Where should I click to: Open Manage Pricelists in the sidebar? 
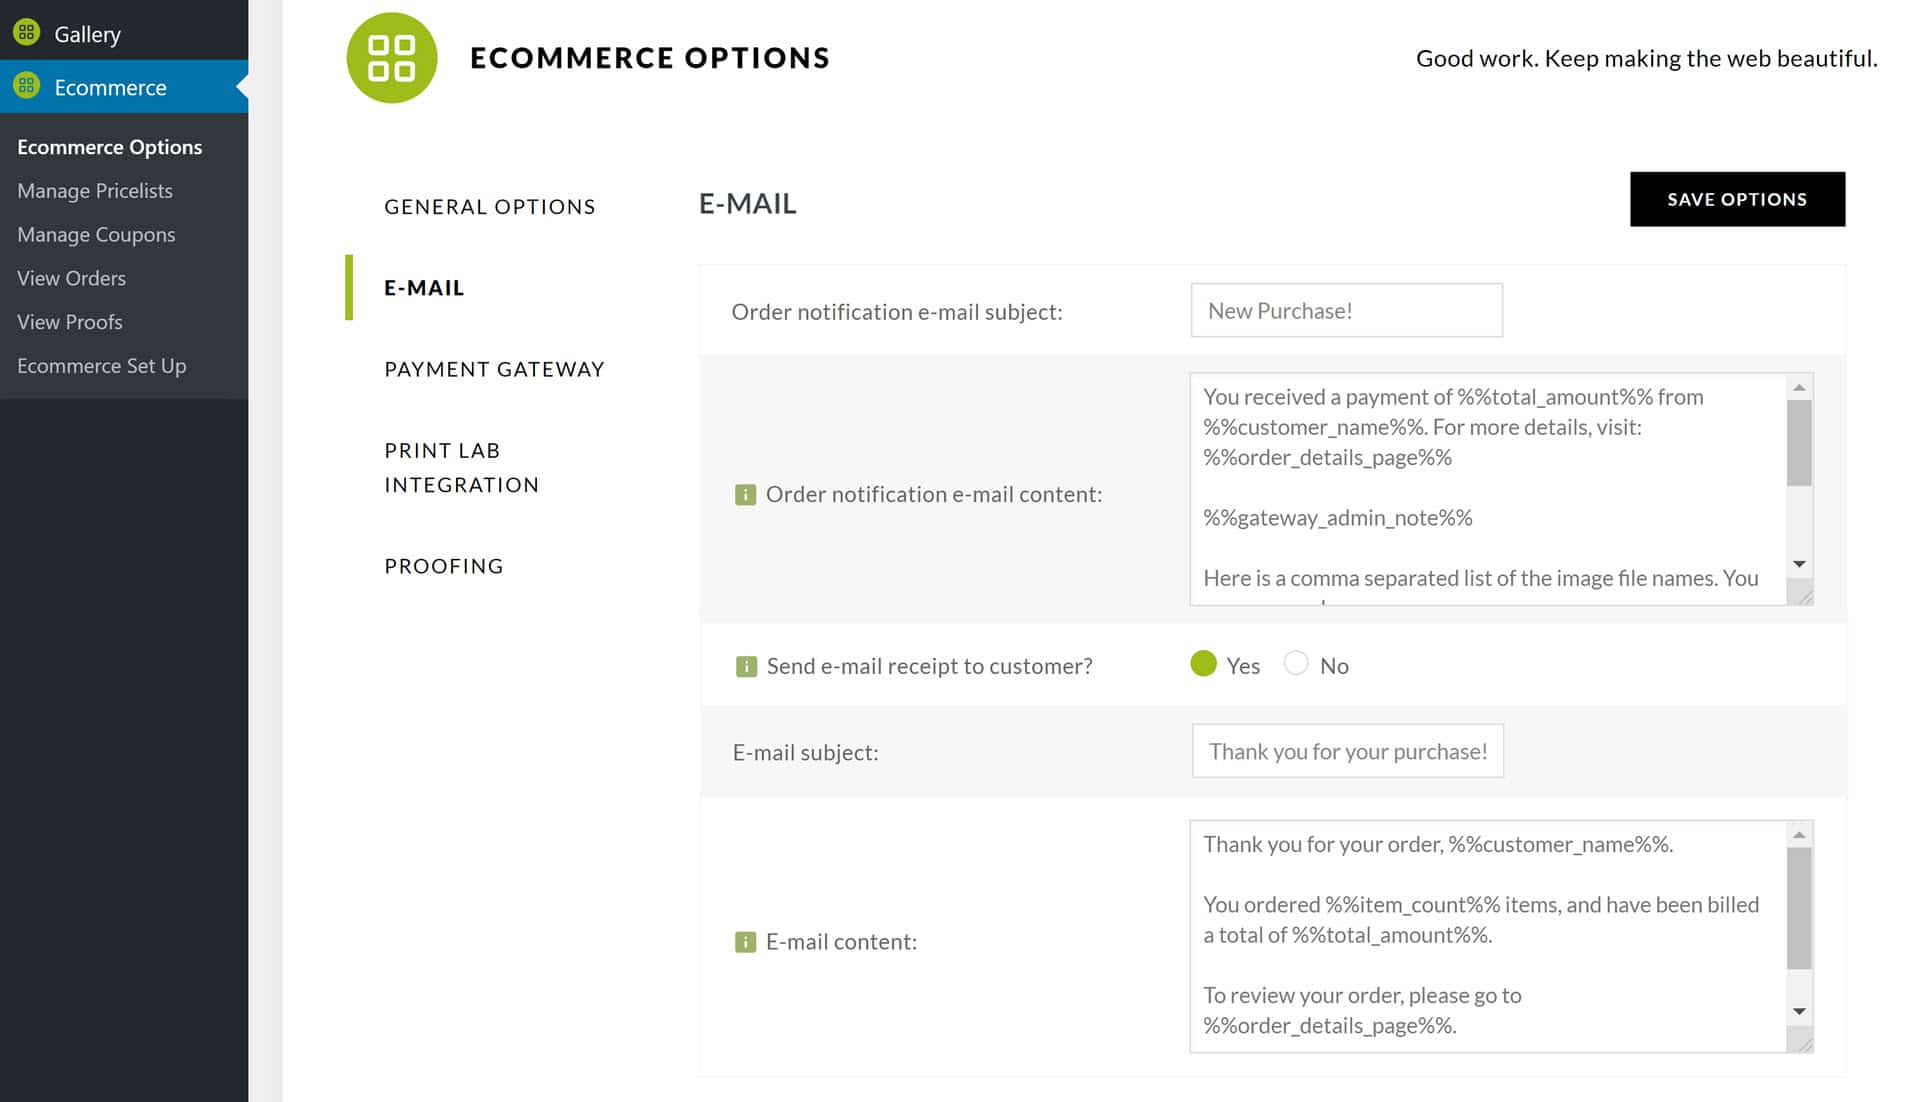click(95, 191)
